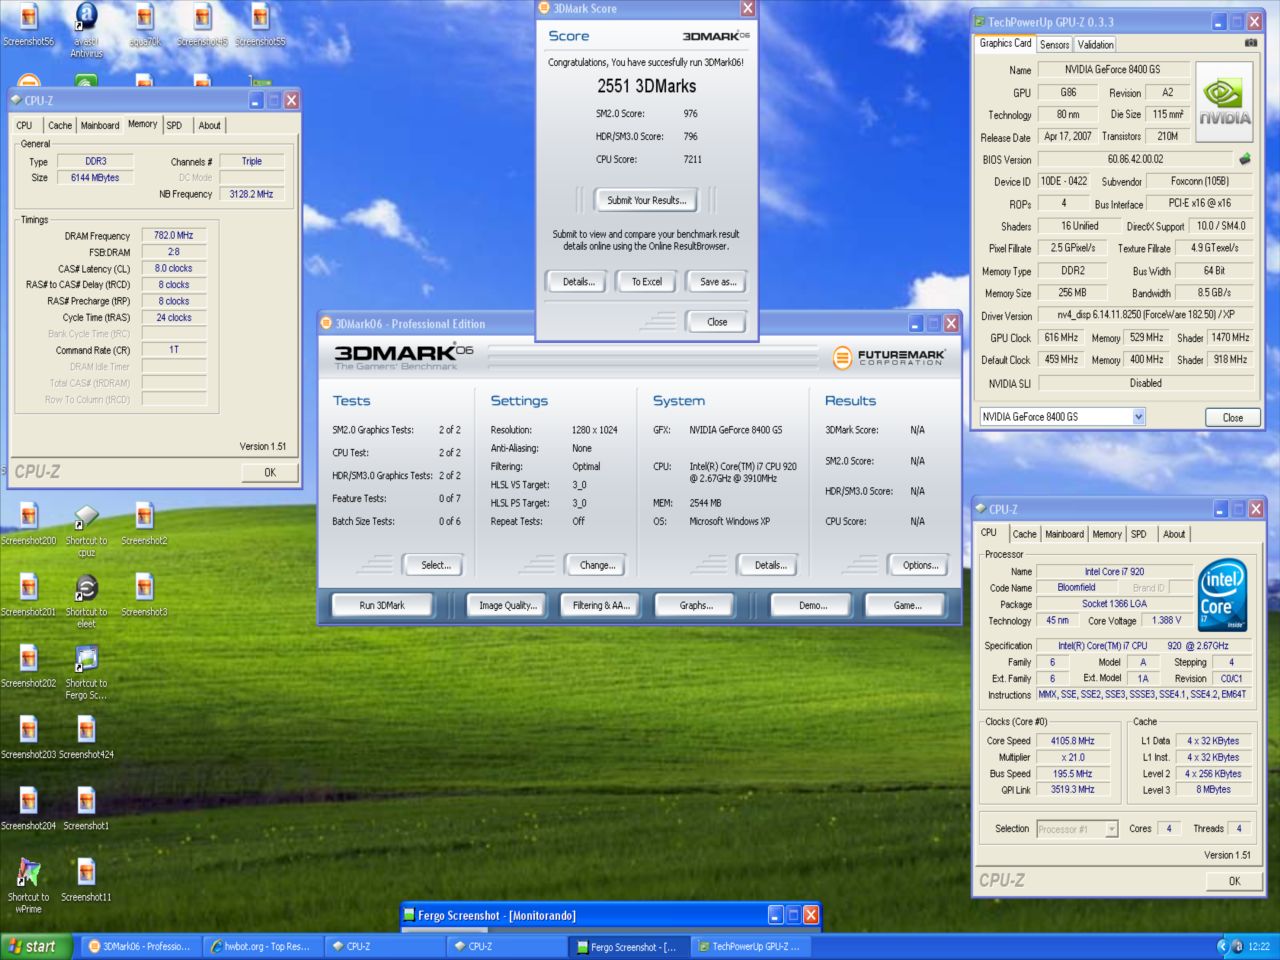The image size is (1280, 960).
Task: Open the CPU-Z Processor #1 selection dropdown
Action: 1111,829
